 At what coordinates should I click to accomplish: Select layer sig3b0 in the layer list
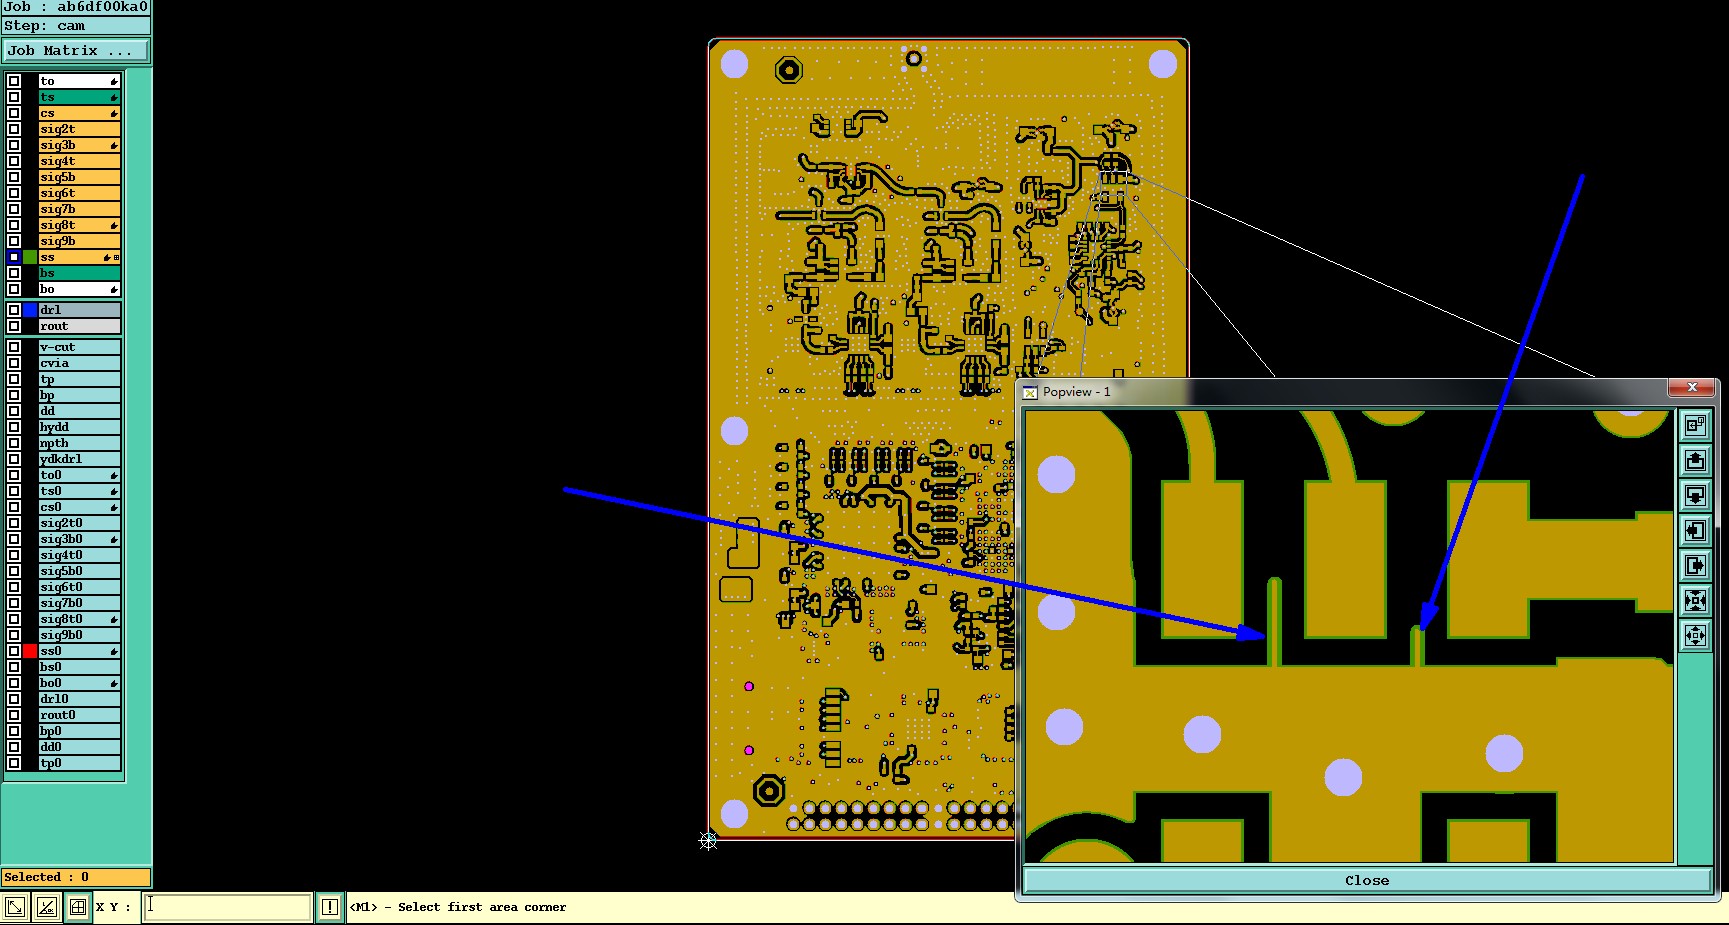[x=79, y=539]
